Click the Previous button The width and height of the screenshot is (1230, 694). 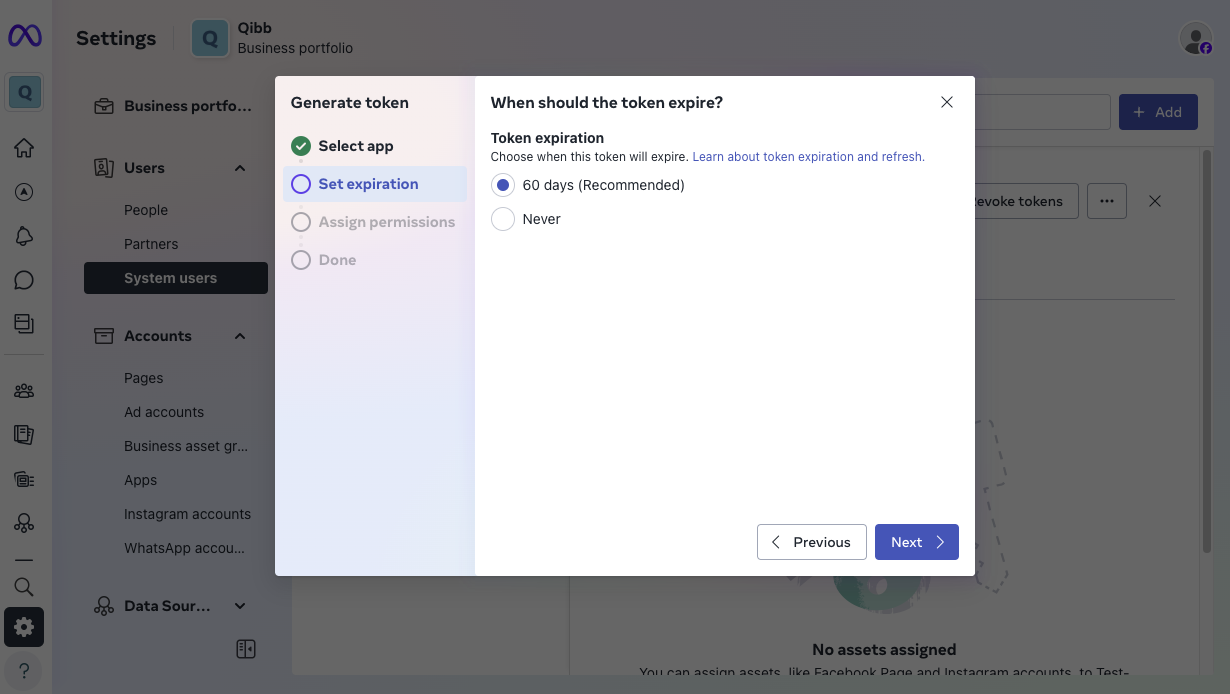[x=811, y=542]
